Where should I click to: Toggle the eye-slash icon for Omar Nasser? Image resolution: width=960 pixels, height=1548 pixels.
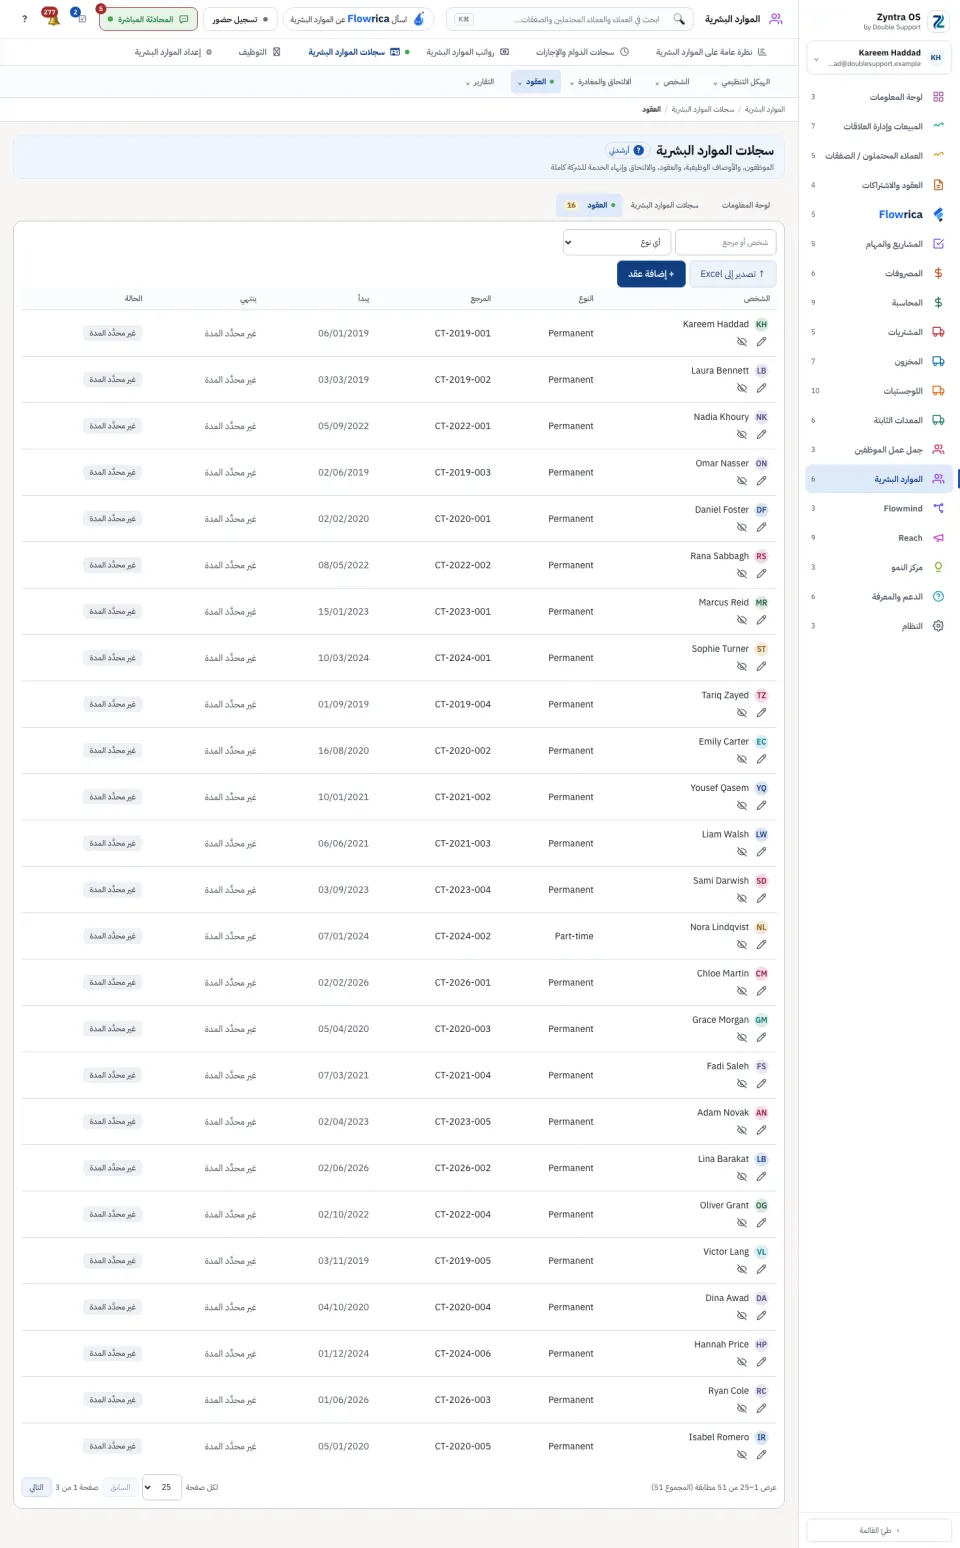click(x=742, y=481)
